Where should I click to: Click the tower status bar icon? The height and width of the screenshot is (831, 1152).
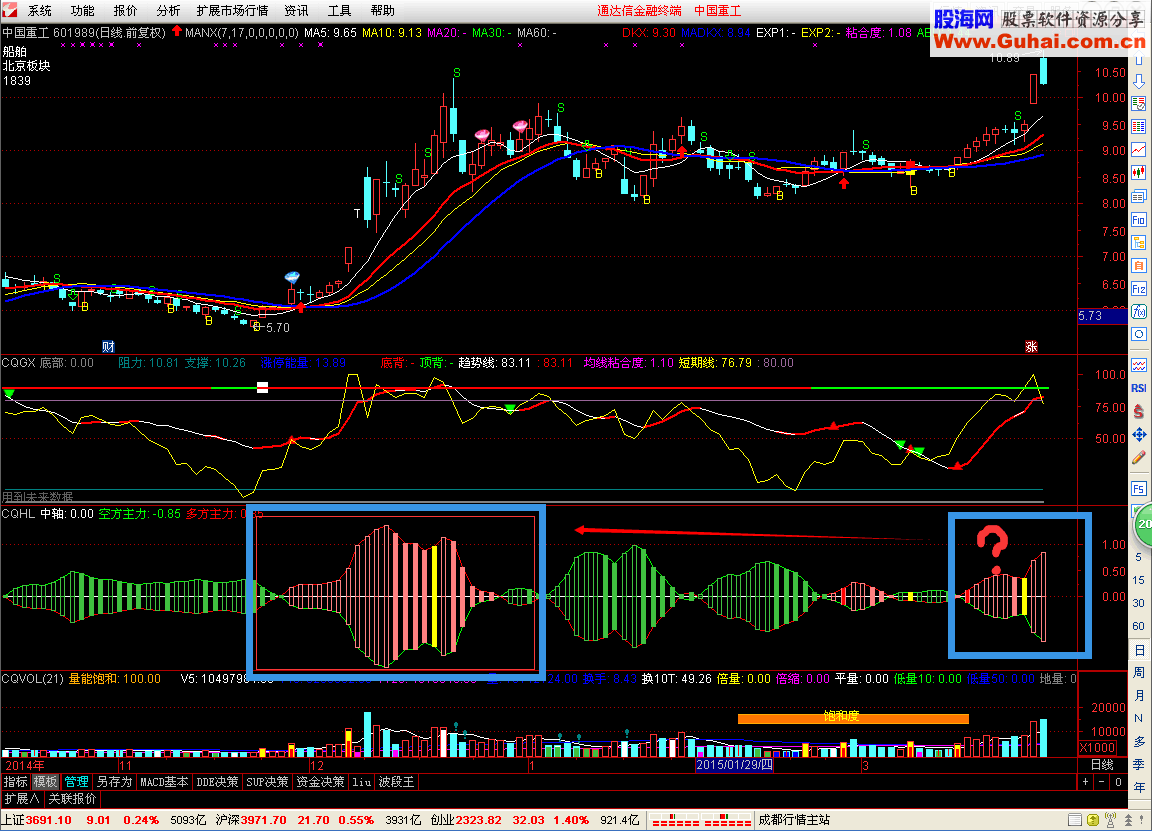1128,820
